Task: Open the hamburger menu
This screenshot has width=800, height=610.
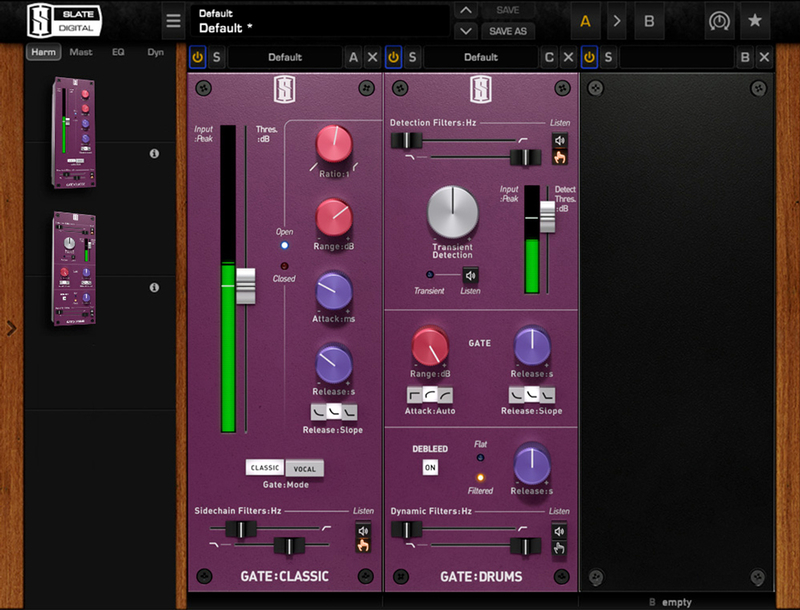Action: pyautogui.click(x=173, y=21)
